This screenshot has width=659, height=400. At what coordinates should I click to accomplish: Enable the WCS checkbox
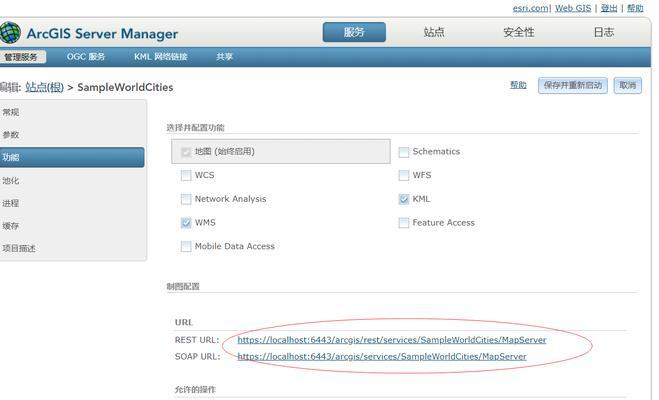186,175
